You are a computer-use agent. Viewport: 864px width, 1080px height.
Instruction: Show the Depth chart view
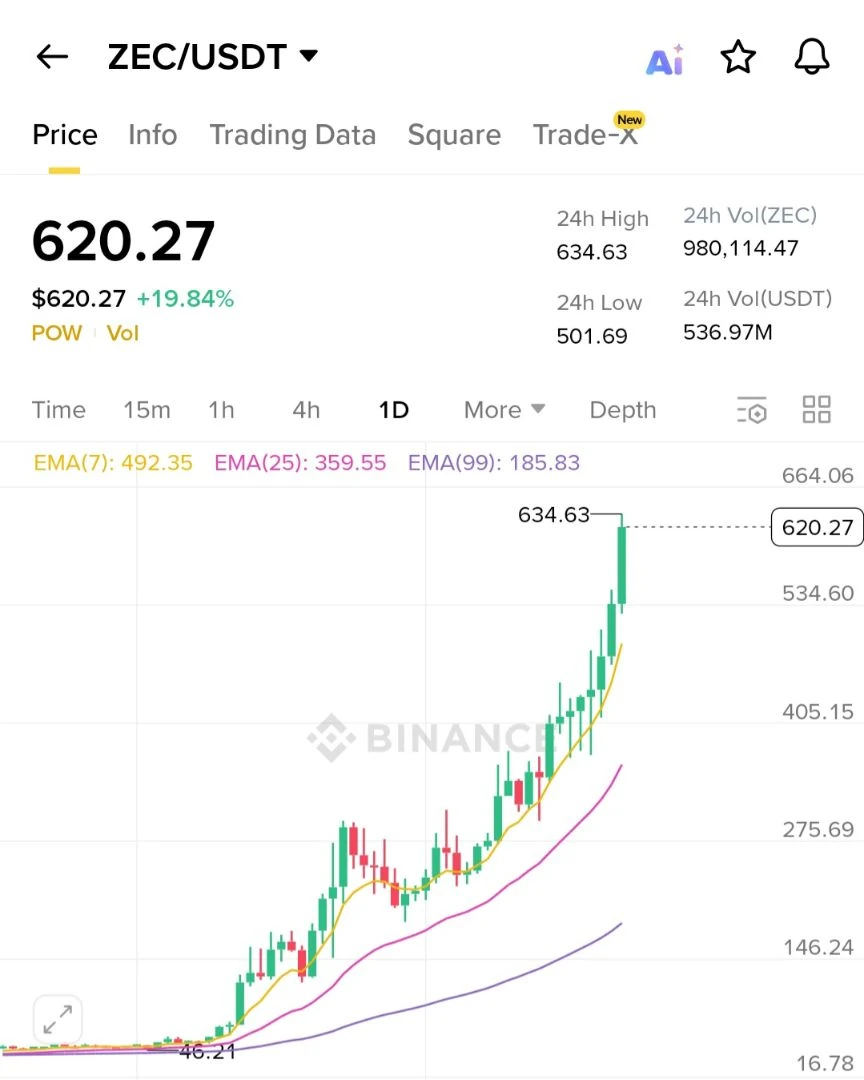(623, 410)
